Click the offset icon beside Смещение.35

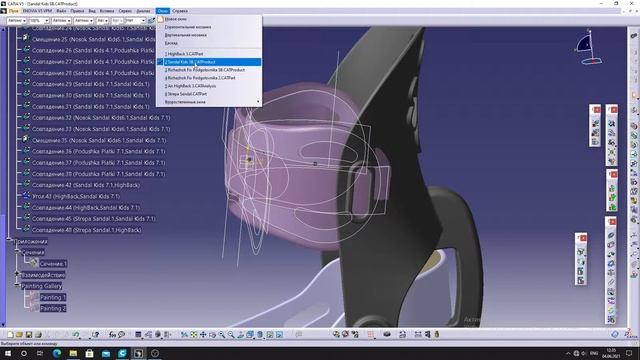(26, 140)
